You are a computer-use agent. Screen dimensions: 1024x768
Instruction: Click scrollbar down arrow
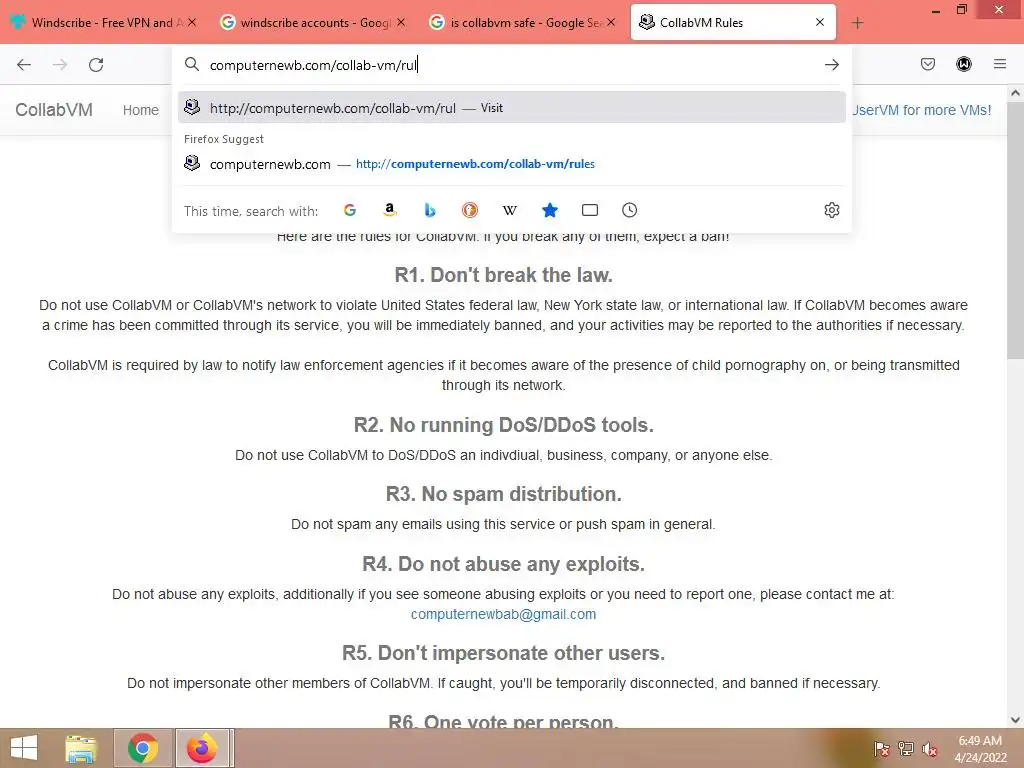[1015, 720]
